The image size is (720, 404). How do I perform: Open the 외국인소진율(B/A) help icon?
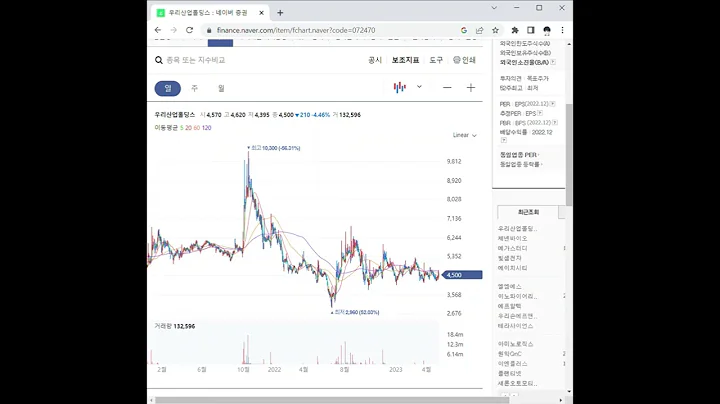click(553, 62)
